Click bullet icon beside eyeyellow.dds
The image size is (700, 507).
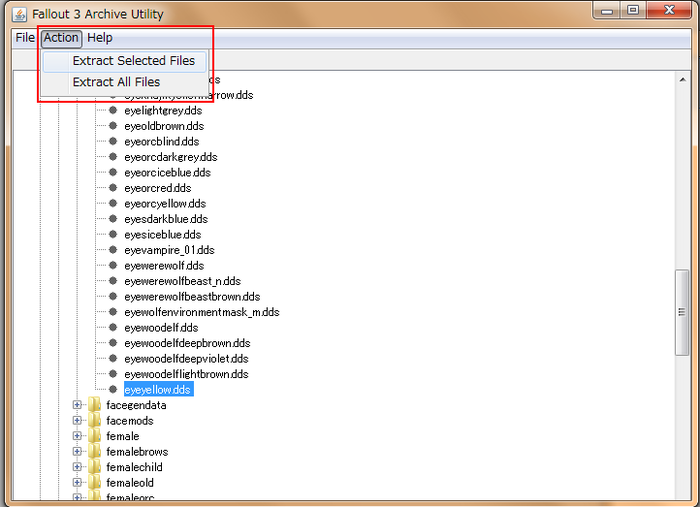113,390
